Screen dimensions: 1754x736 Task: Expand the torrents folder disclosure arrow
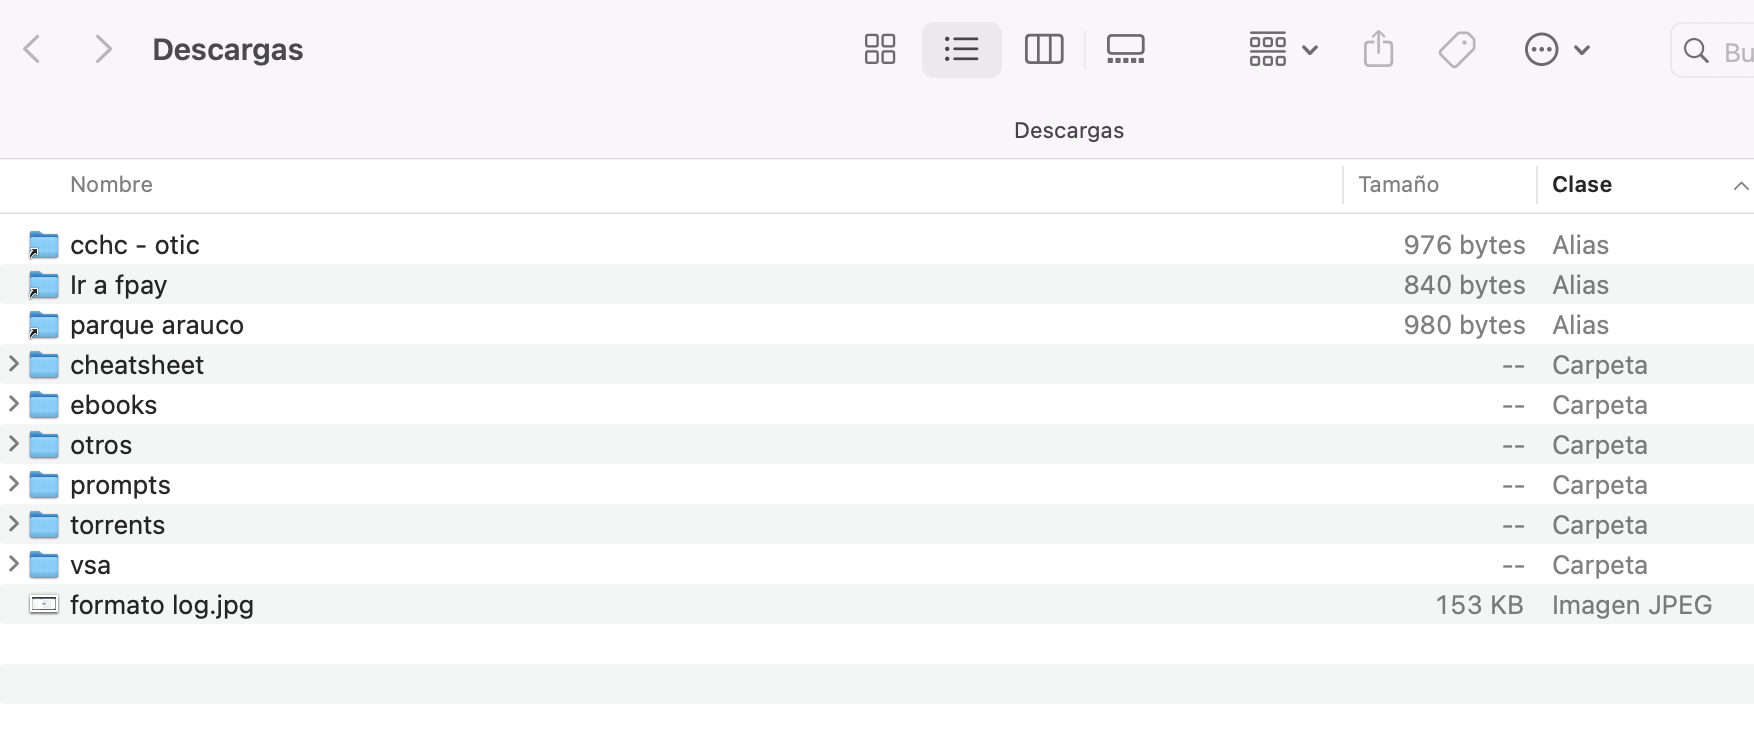(14, 524)
